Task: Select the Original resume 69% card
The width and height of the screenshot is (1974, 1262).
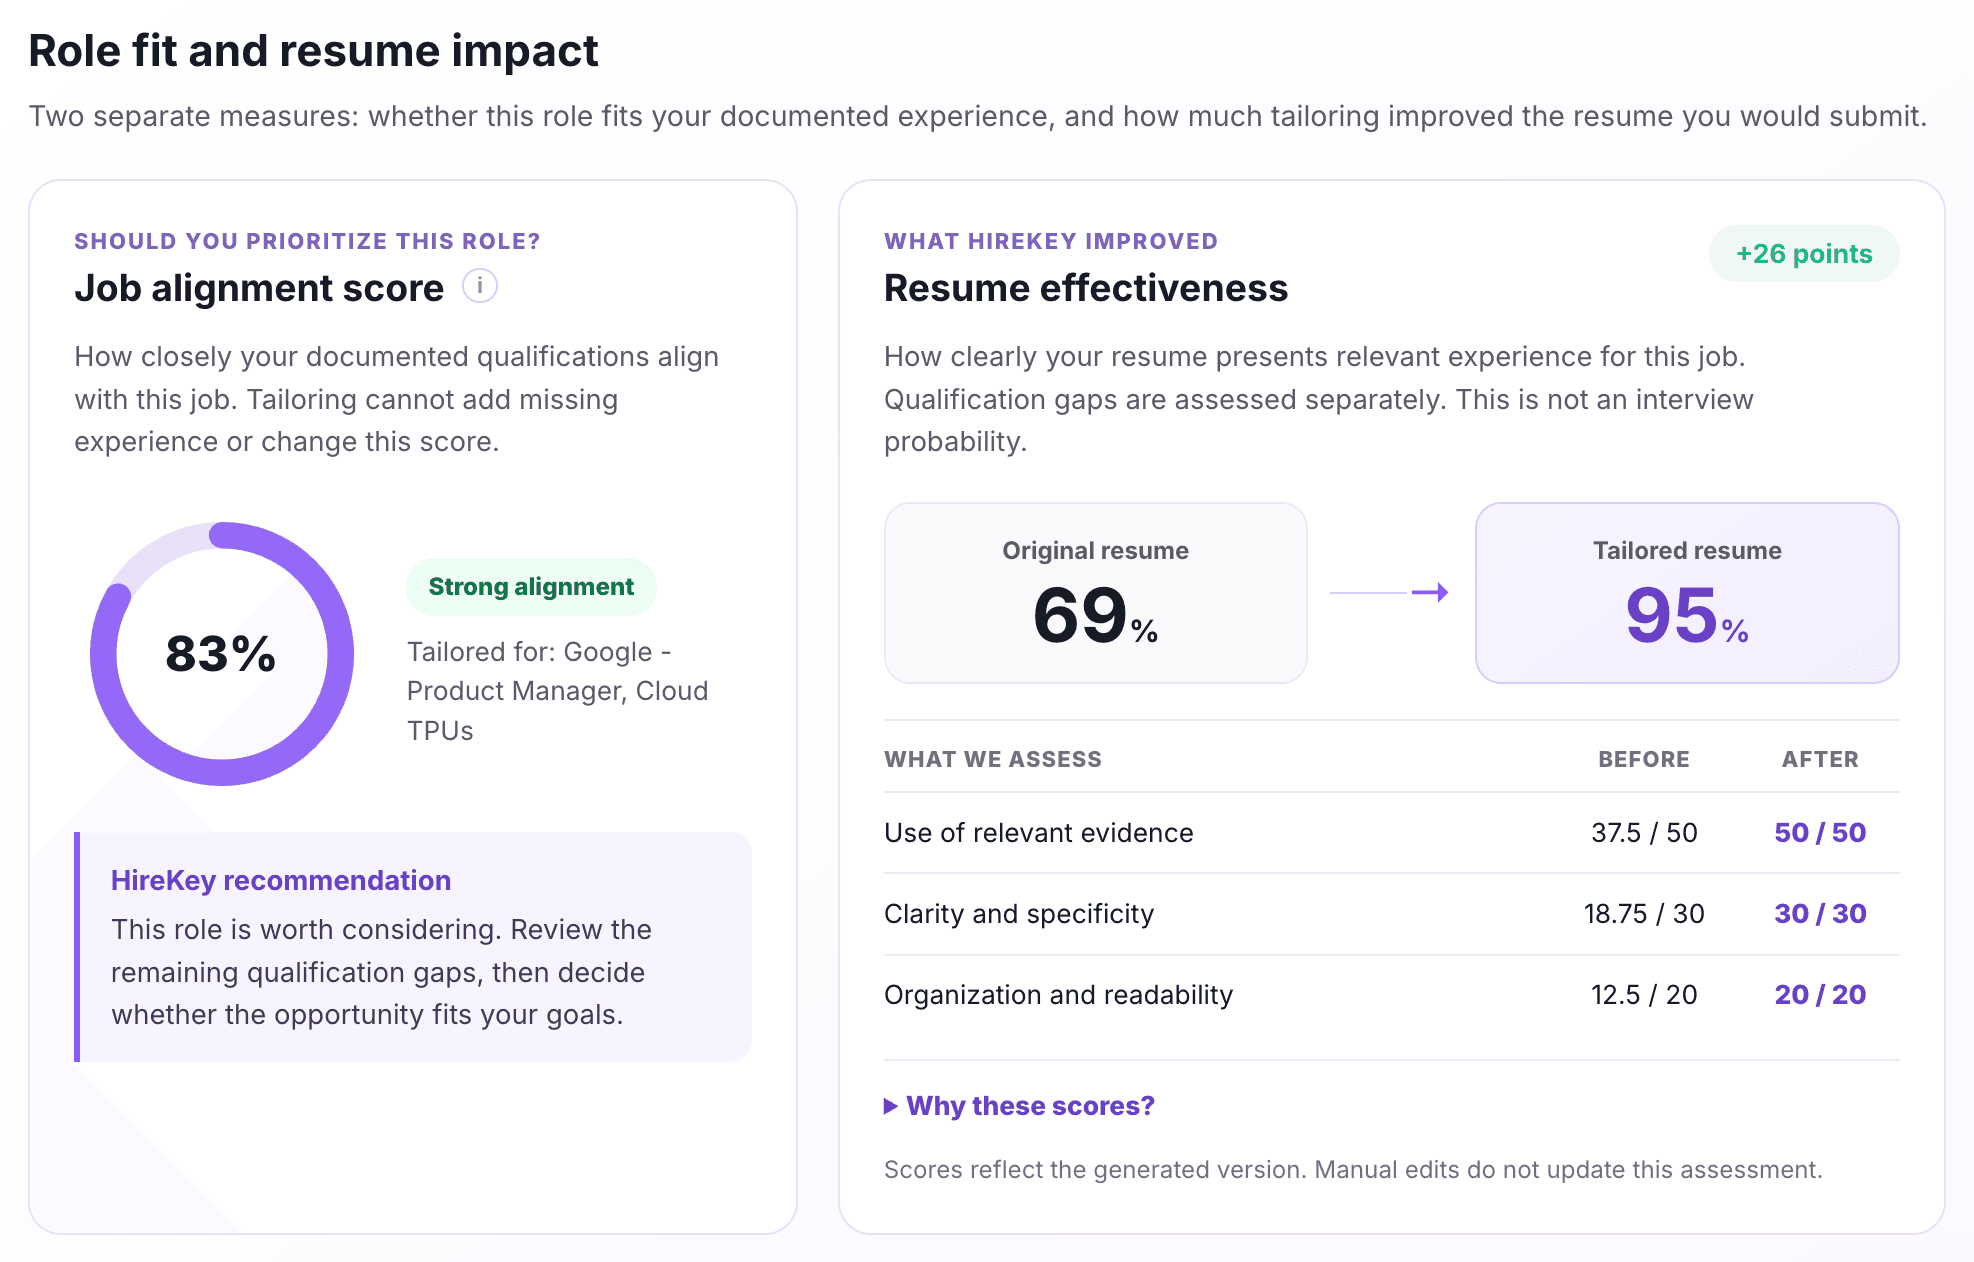Action: tap(1096, 593)
